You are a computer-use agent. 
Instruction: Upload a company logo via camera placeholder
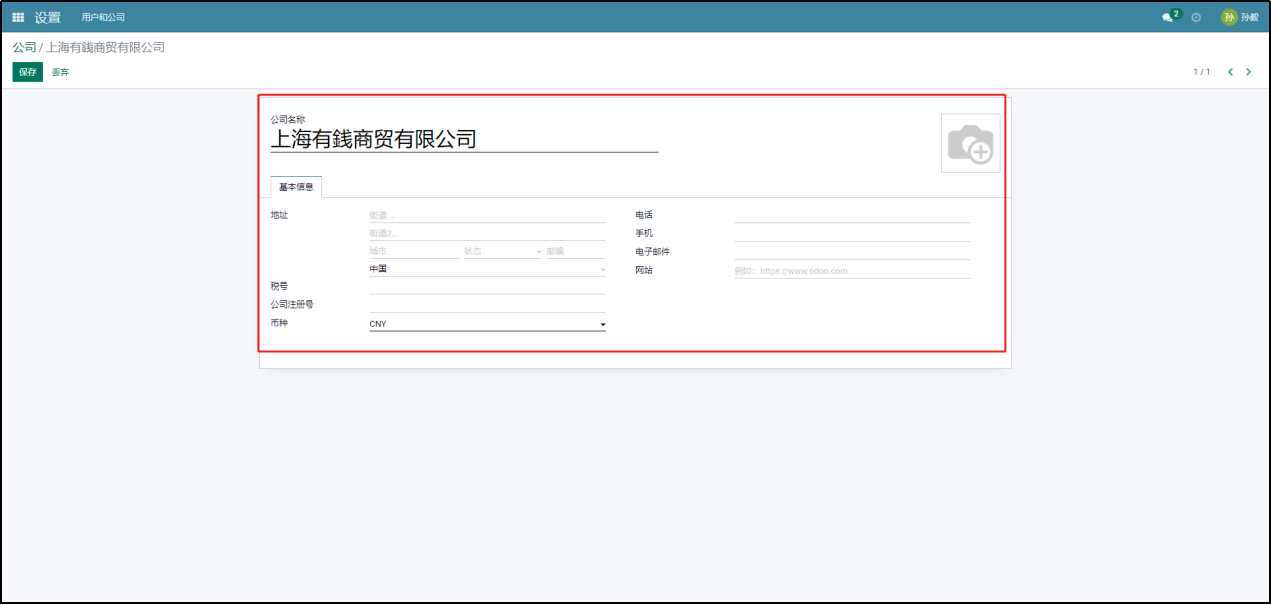point(970,143)
